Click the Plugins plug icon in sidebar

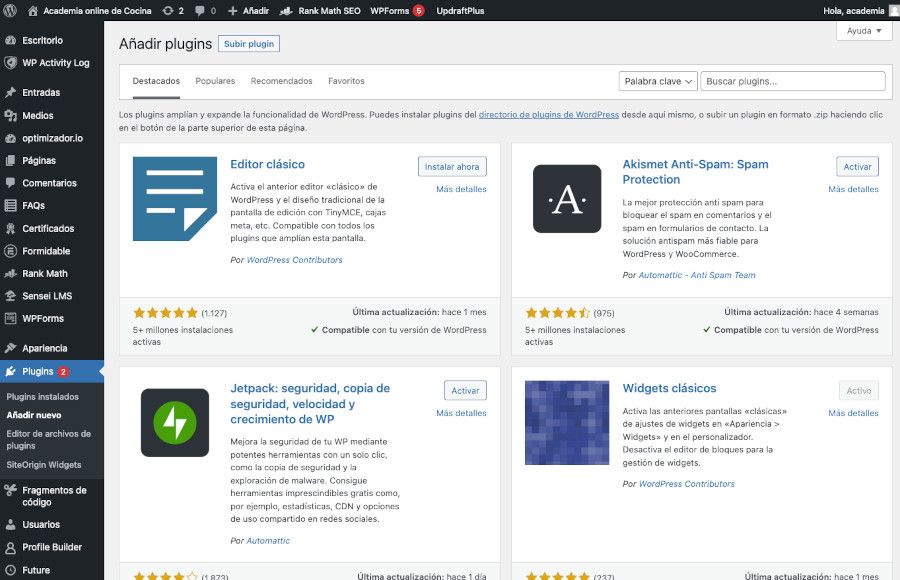10,372
